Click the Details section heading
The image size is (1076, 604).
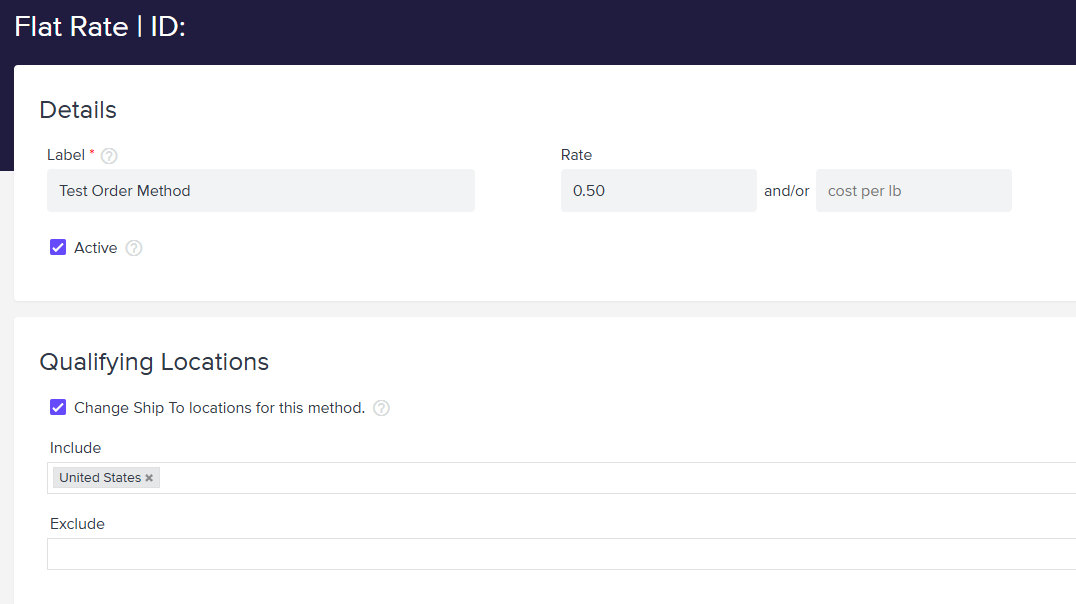77,110
